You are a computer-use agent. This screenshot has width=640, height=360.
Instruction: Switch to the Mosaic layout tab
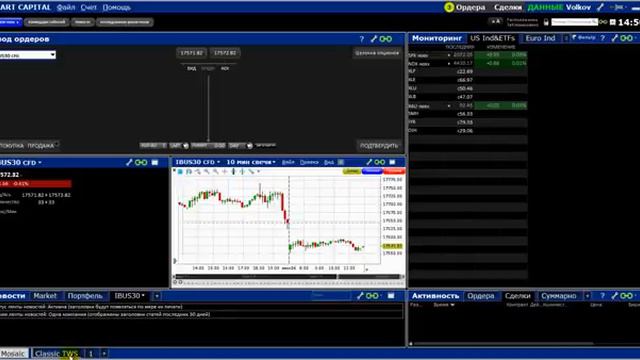pyautogui.click(x=13, y=353)
